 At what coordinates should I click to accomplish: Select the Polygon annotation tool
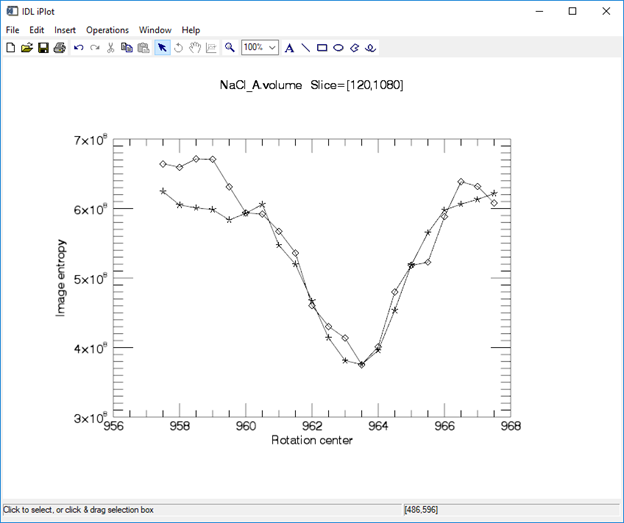[x=354, y=48]
